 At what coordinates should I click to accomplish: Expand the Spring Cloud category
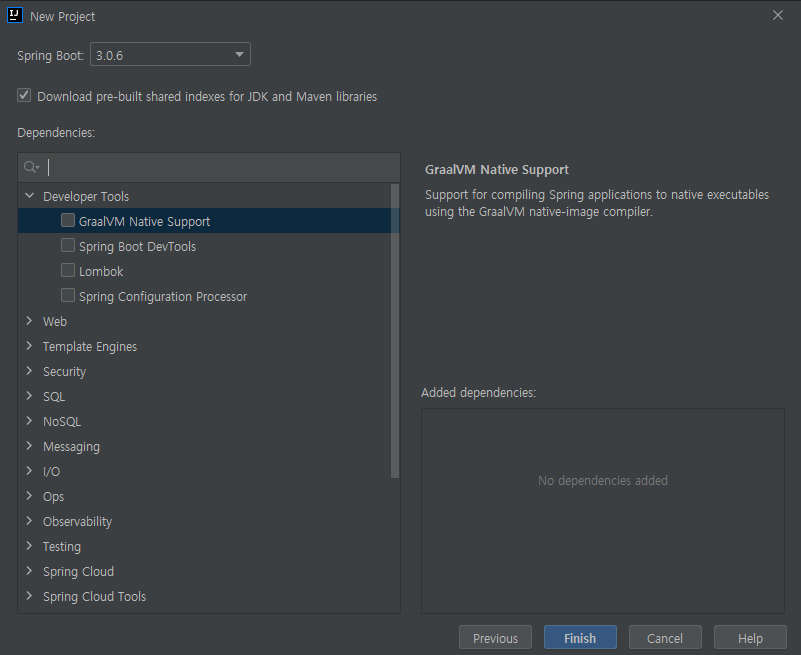(30, 571)
